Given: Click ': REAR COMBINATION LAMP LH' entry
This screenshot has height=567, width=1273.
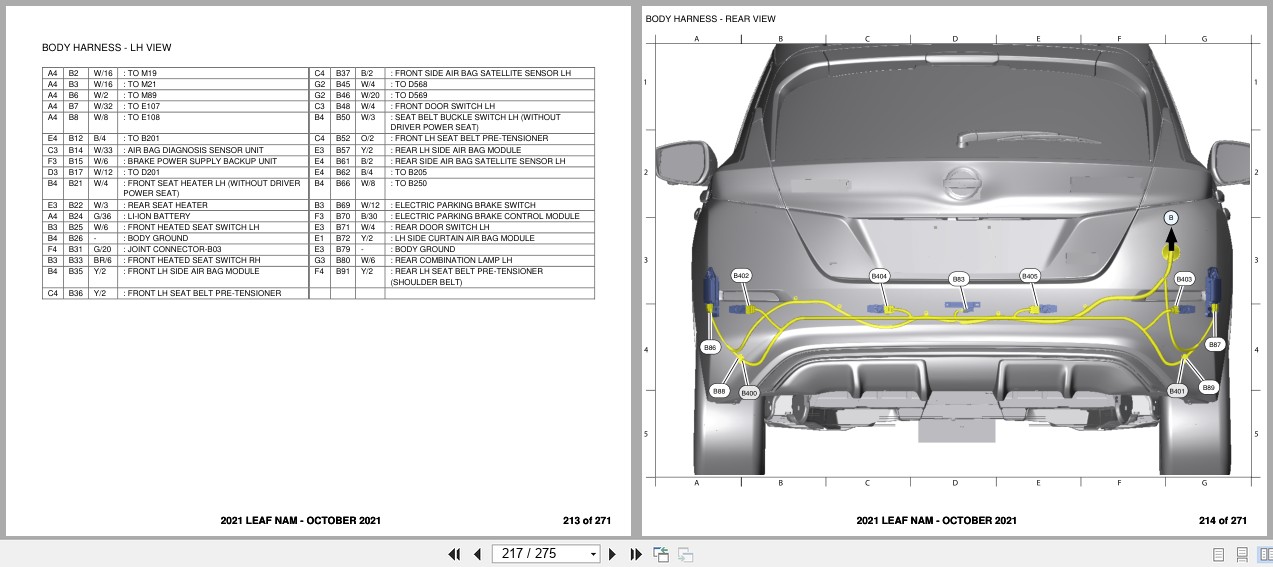Looking at the screenshot, I should pos(450,260).
